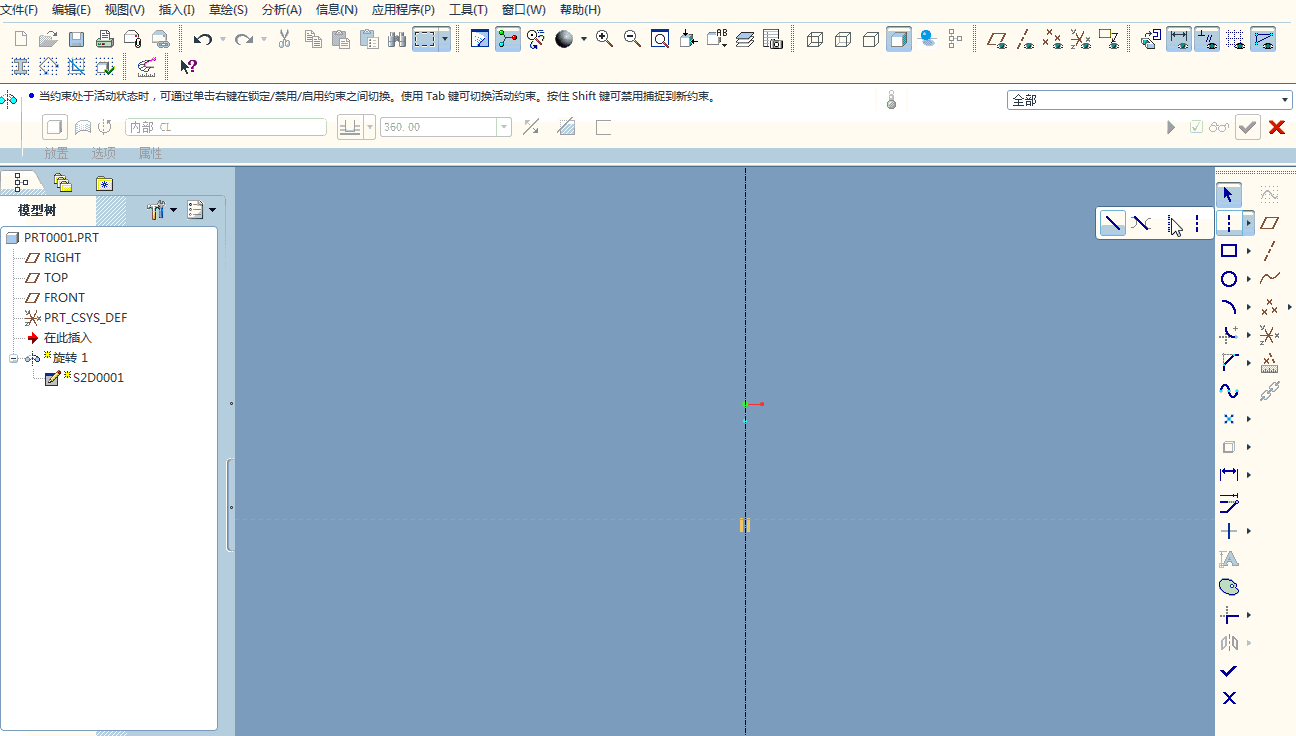1296x736 pixels.
Task: Open the model tree settings dropdown
Action: (x=162, y=210)
